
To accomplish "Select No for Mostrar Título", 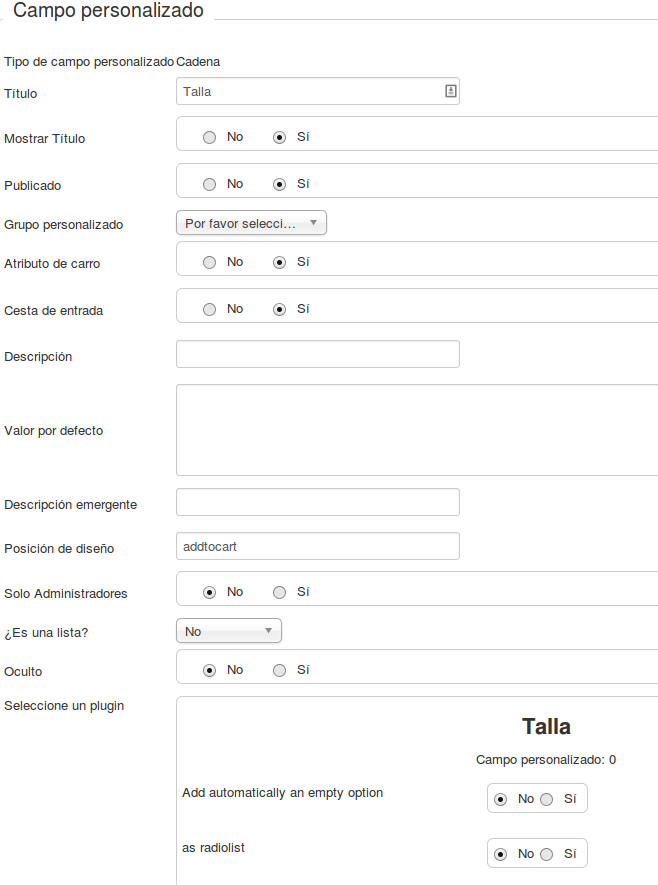I will tap(209, 138).
